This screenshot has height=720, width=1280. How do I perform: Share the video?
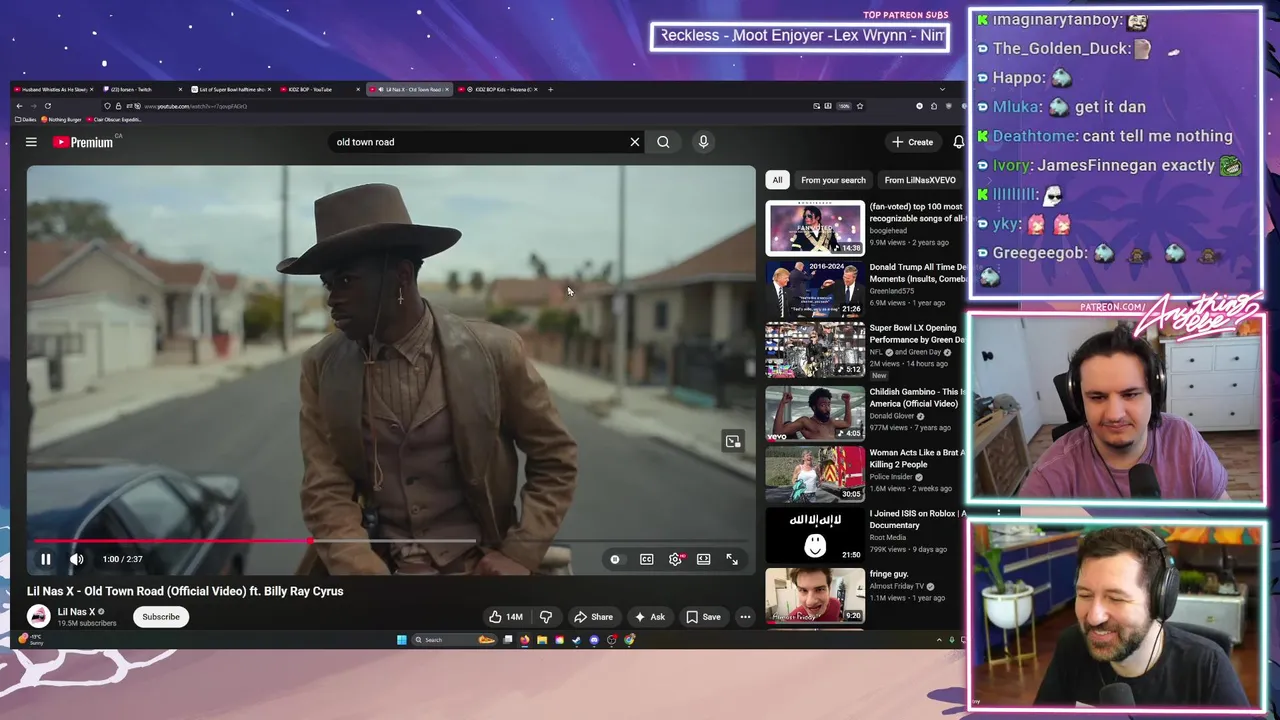click(x=593, y=617)
